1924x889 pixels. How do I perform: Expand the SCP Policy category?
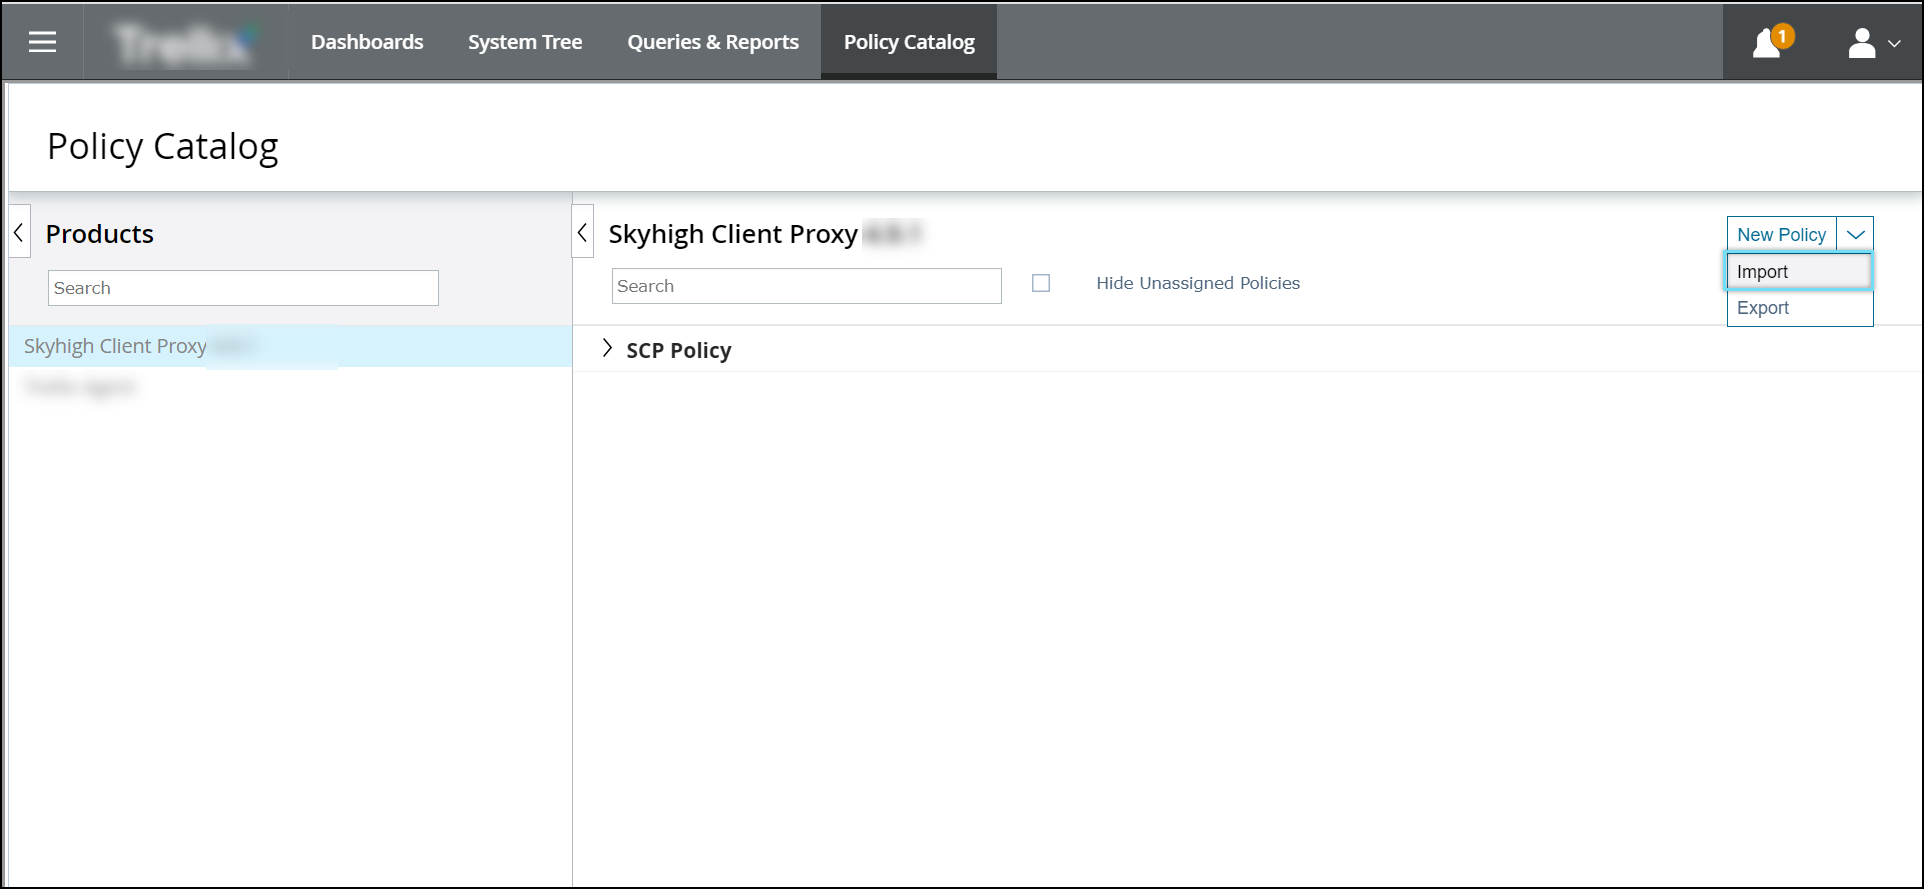[607, 348]
